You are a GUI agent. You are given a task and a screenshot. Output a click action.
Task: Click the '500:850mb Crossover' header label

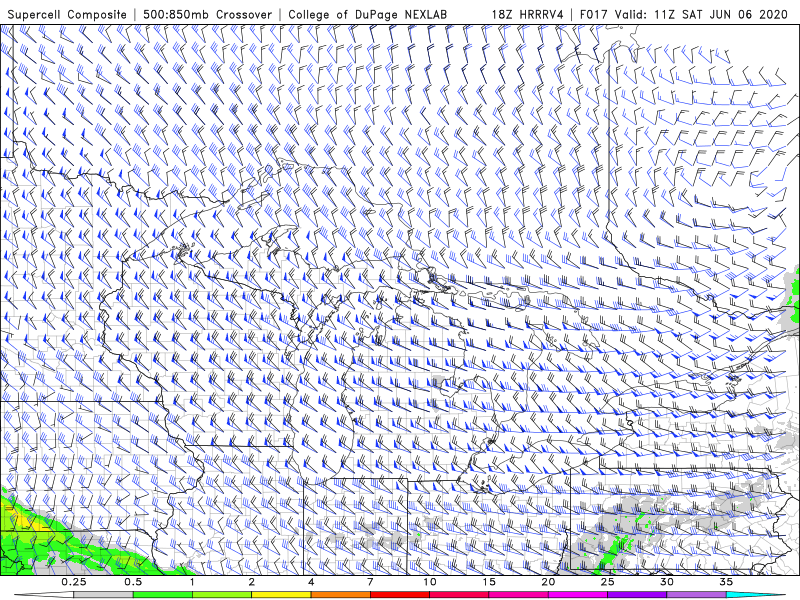coord(207,15)
